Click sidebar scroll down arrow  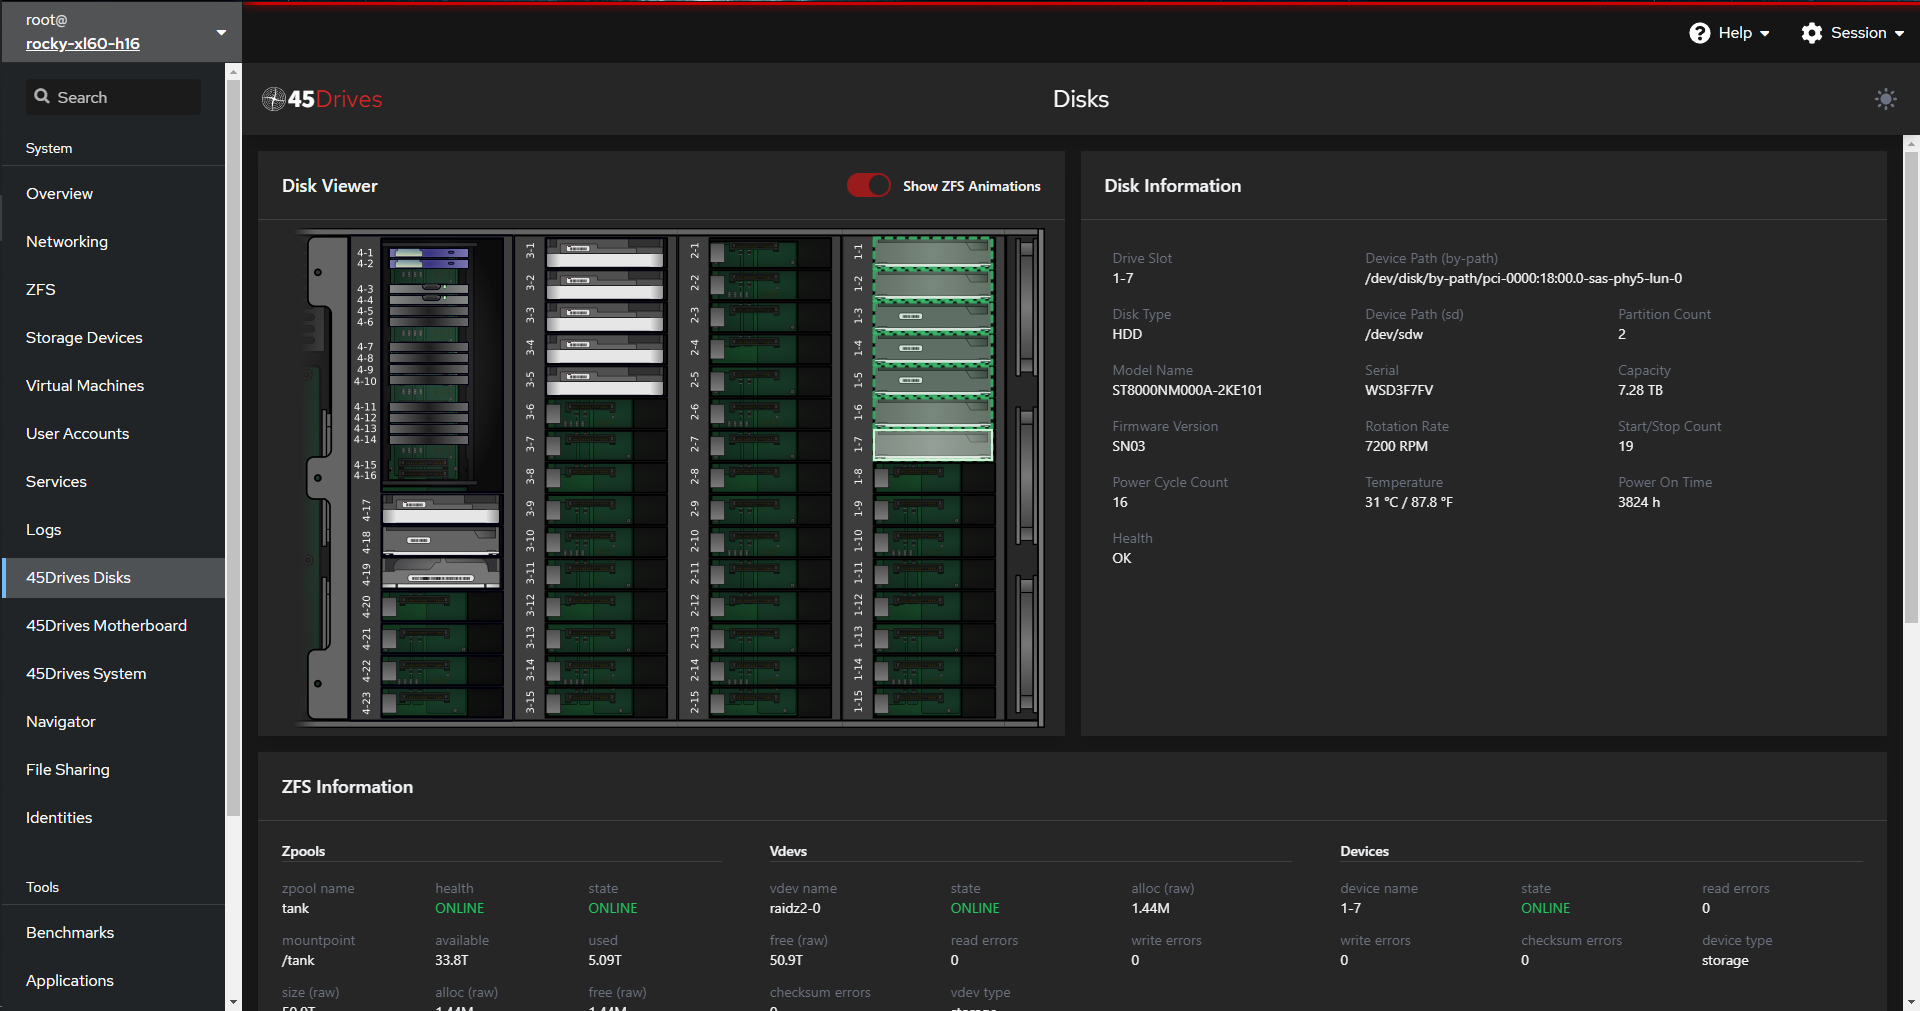pyautogui.click(x=233, y=1001)
